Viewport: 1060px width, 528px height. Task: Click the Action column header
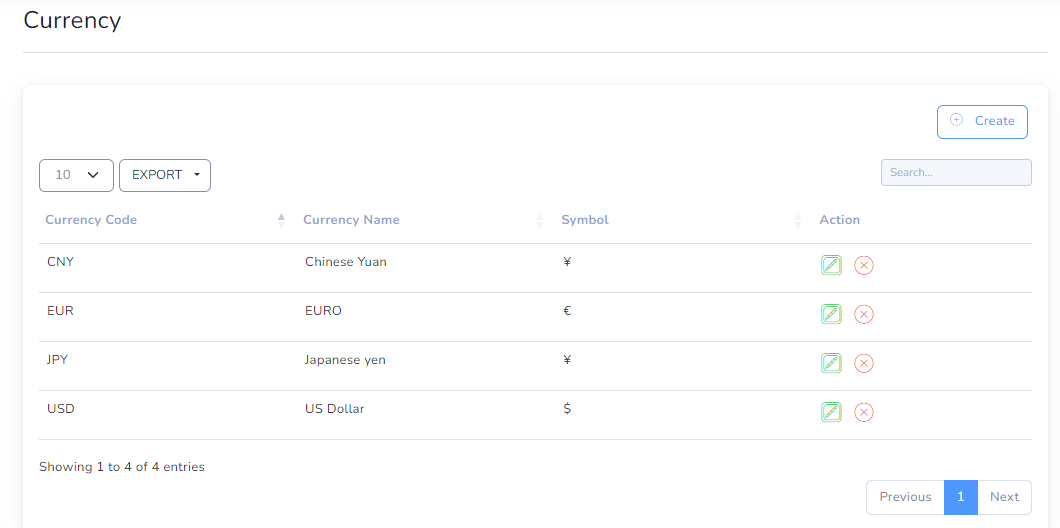840,220
